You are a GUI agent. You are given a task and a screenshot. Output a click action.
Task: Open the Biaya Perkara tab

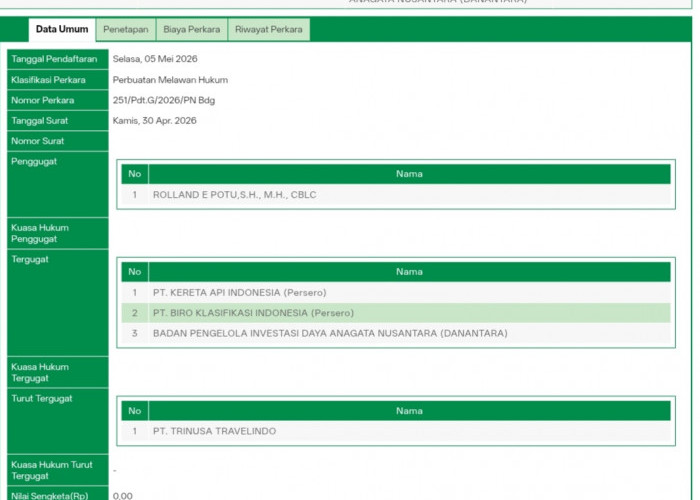point(192,29)
